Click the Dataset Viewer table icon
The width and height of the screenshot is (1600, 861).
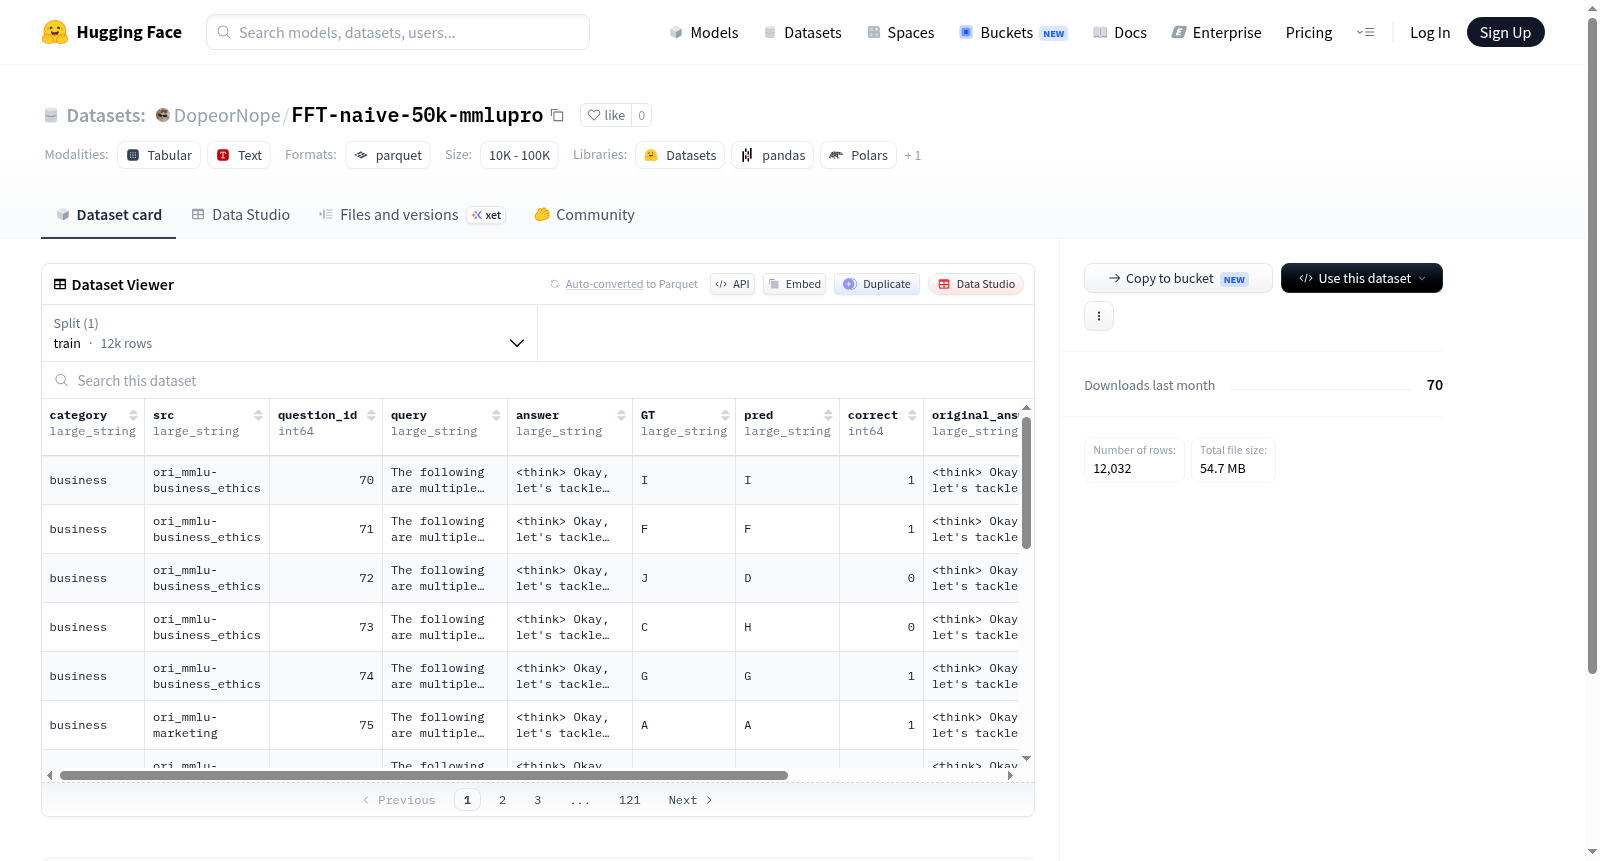pos(60,285)
